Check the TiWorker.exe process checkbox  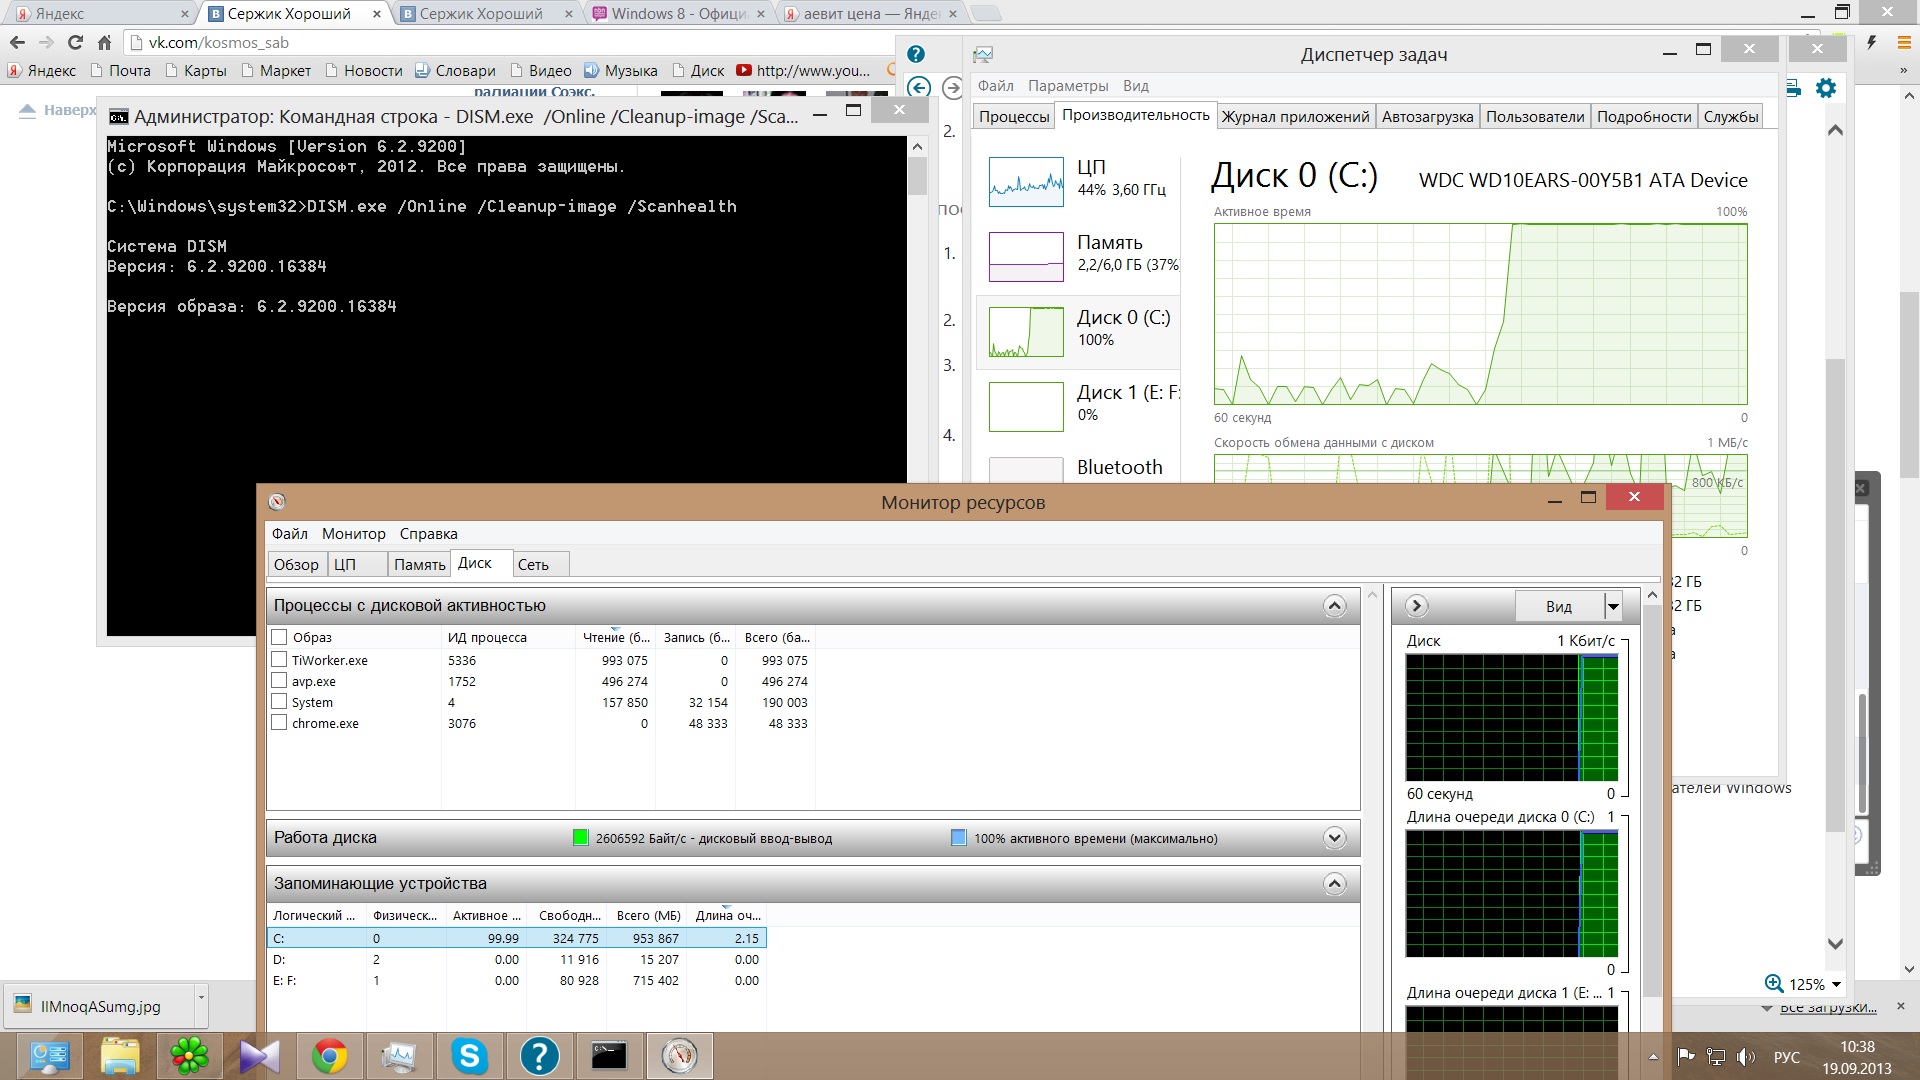279,660
